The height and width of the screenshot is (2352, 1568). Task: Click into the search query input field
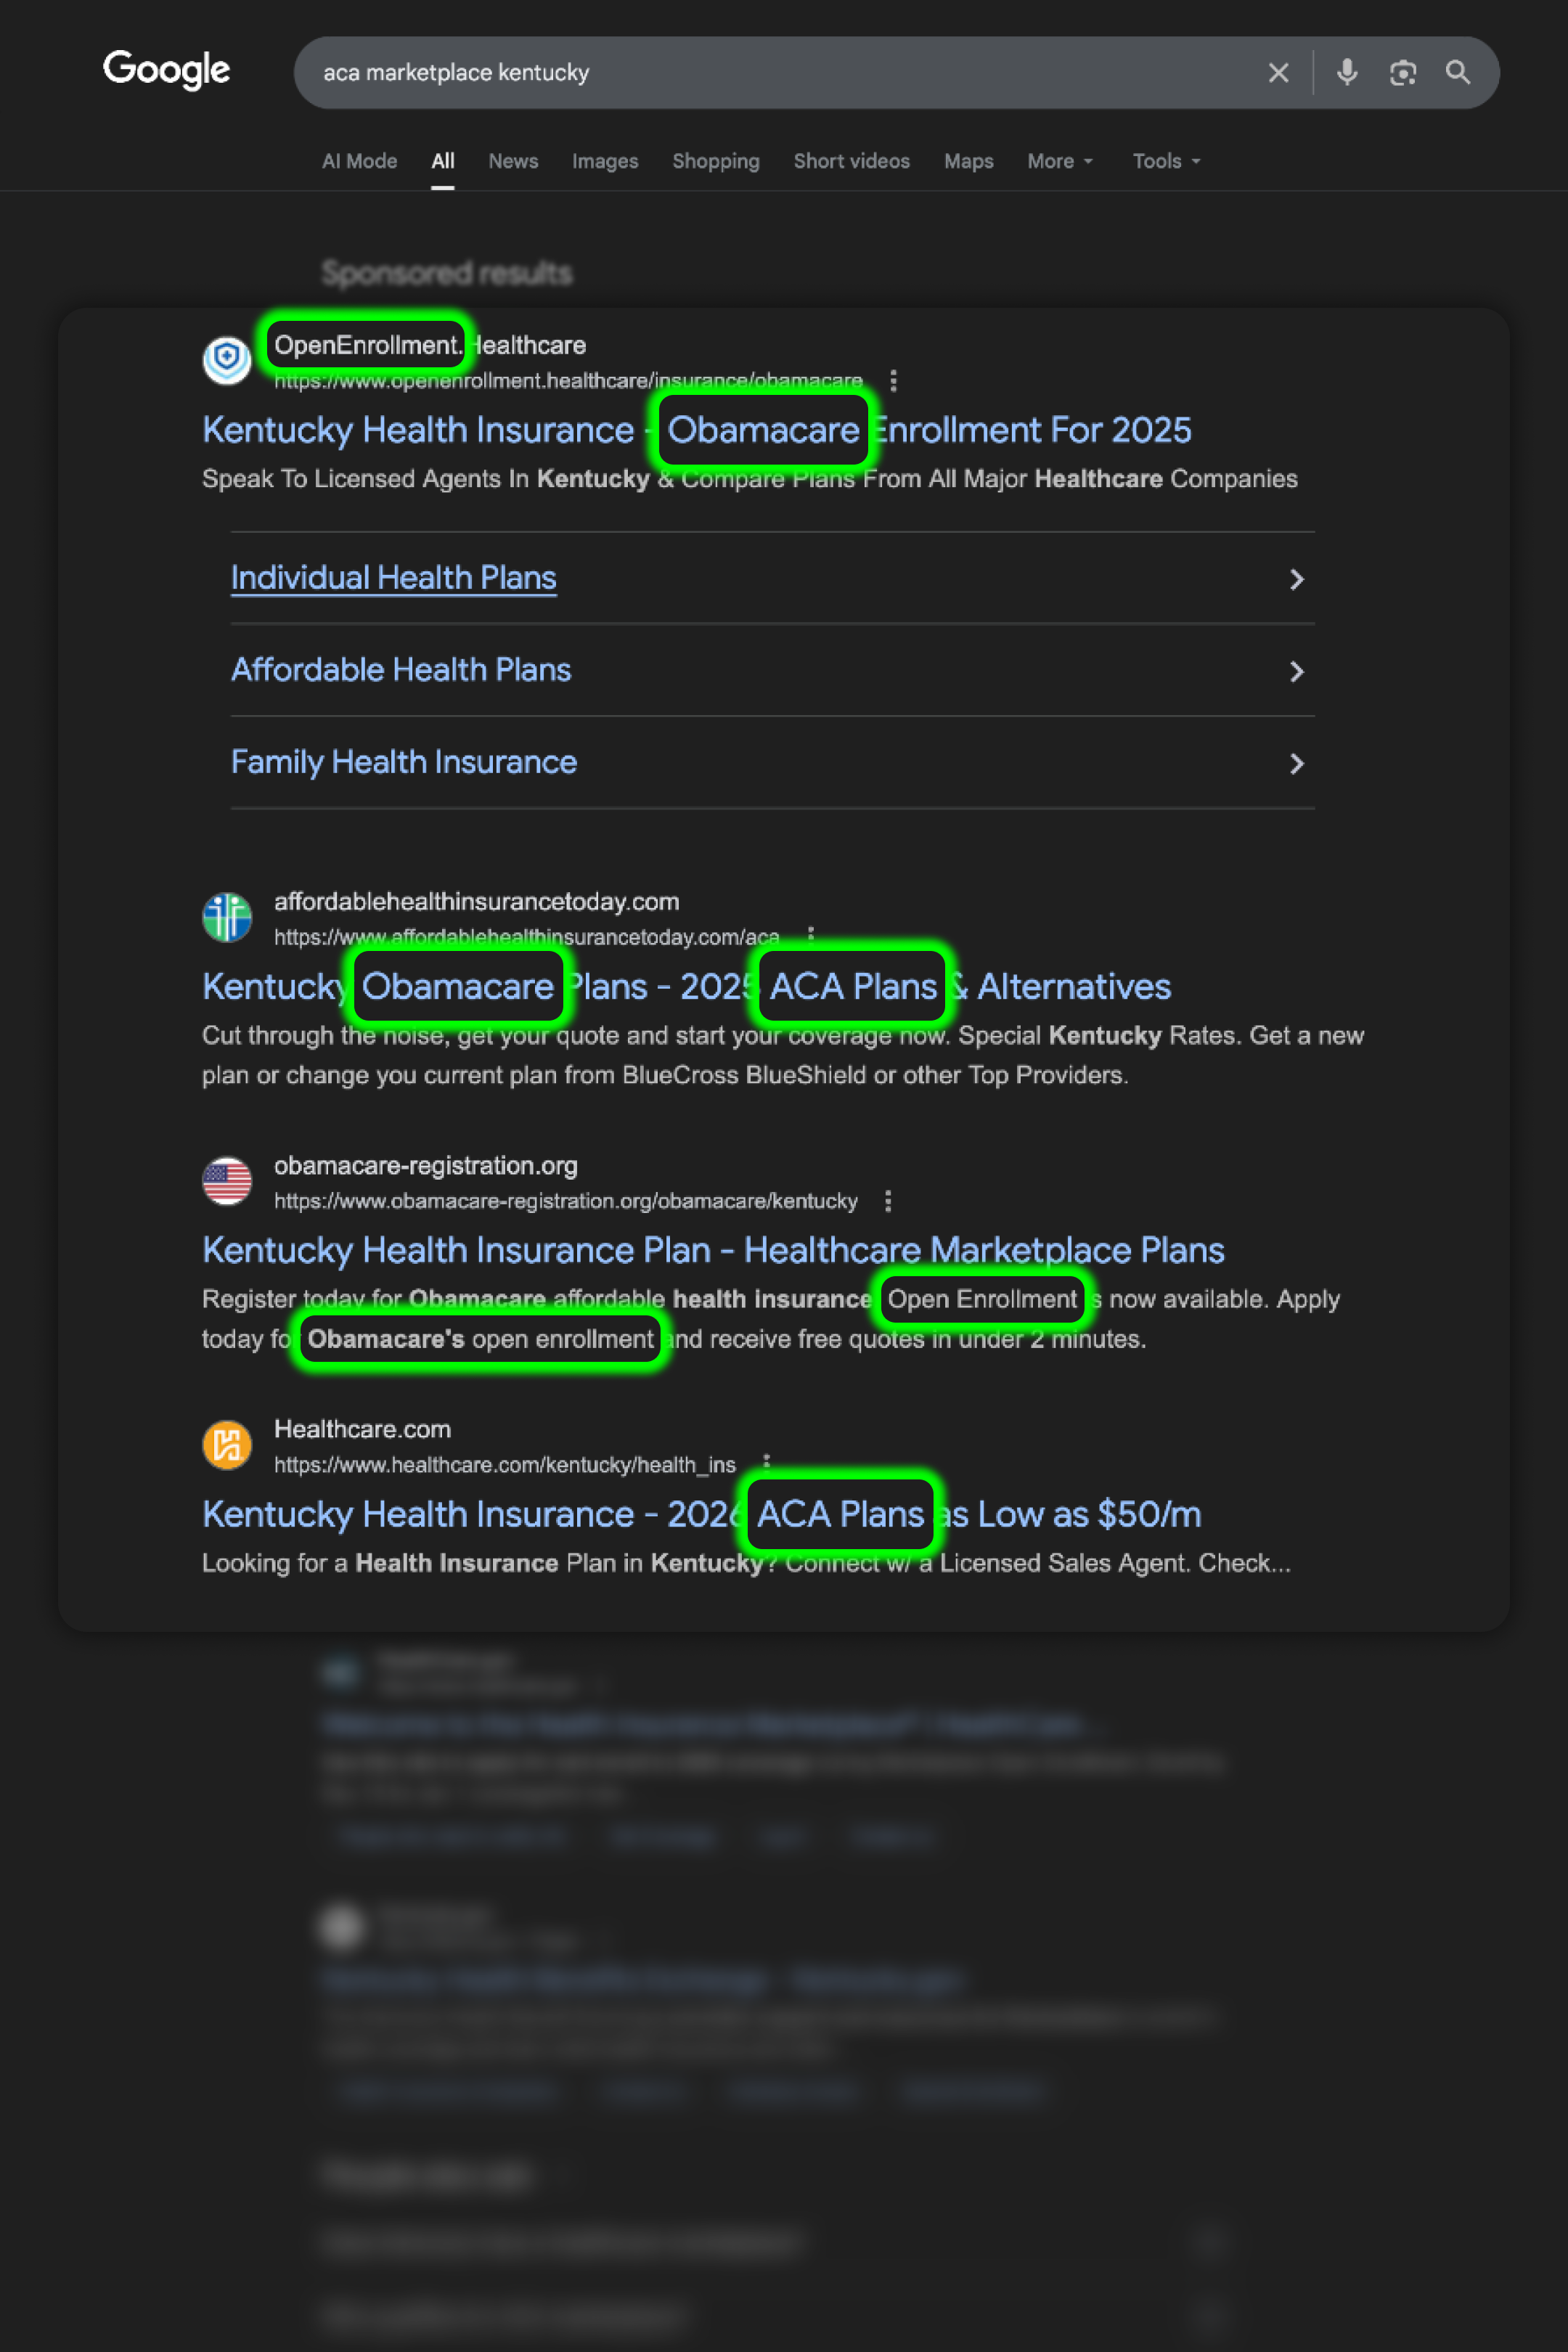(x=760, y=73)
